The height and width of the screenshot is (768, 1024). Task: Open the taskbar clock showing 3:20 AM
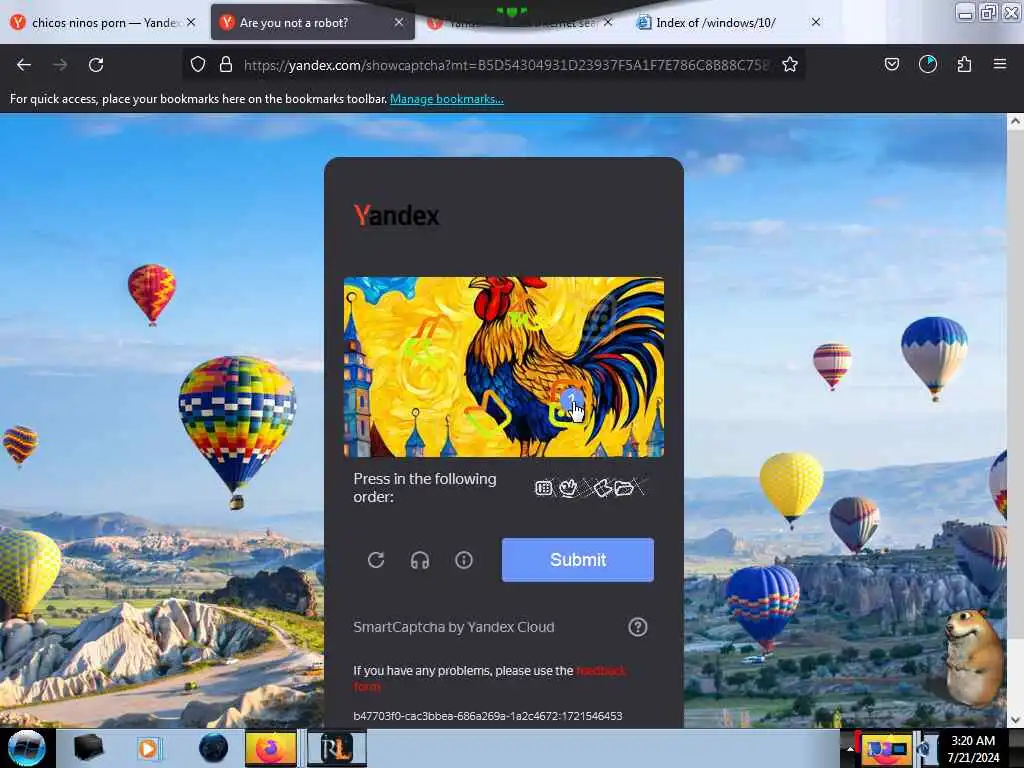pyautogui.click(x=973, y=748)
